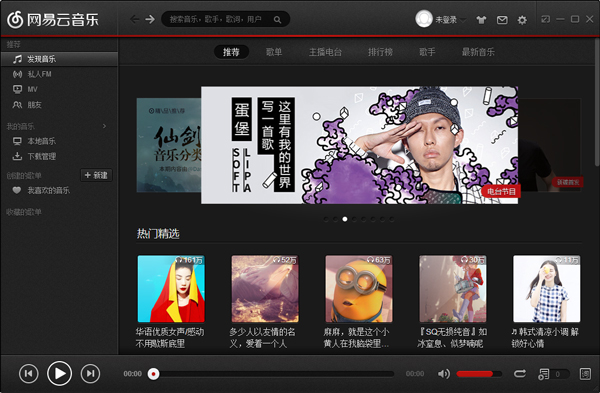The width and height of the screenshot is (600, 393).
Task: Select the sixth carousel dot
Action: 373,219
